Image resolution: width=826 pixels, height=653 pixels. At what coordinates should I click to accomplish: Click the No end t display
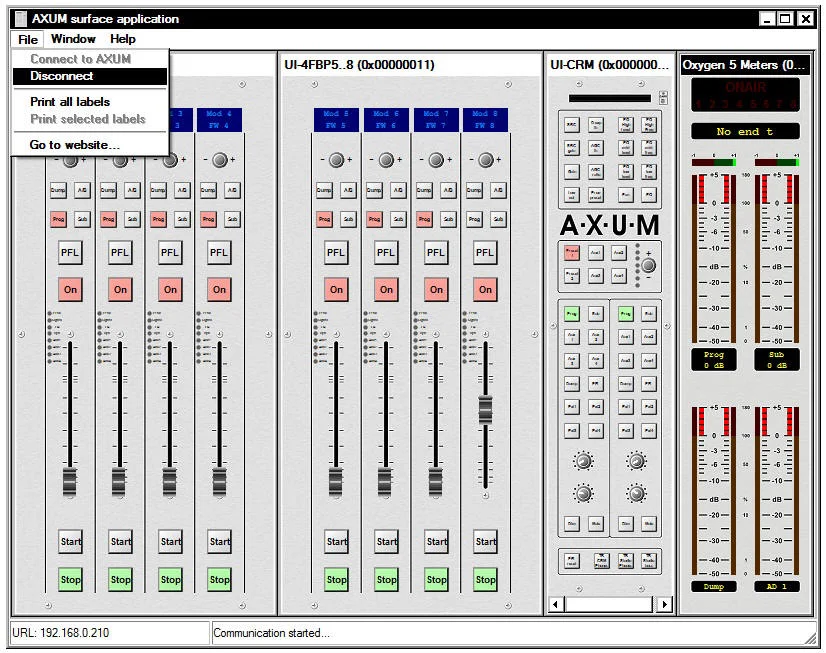pyautogui.click(x=745, y=131)
